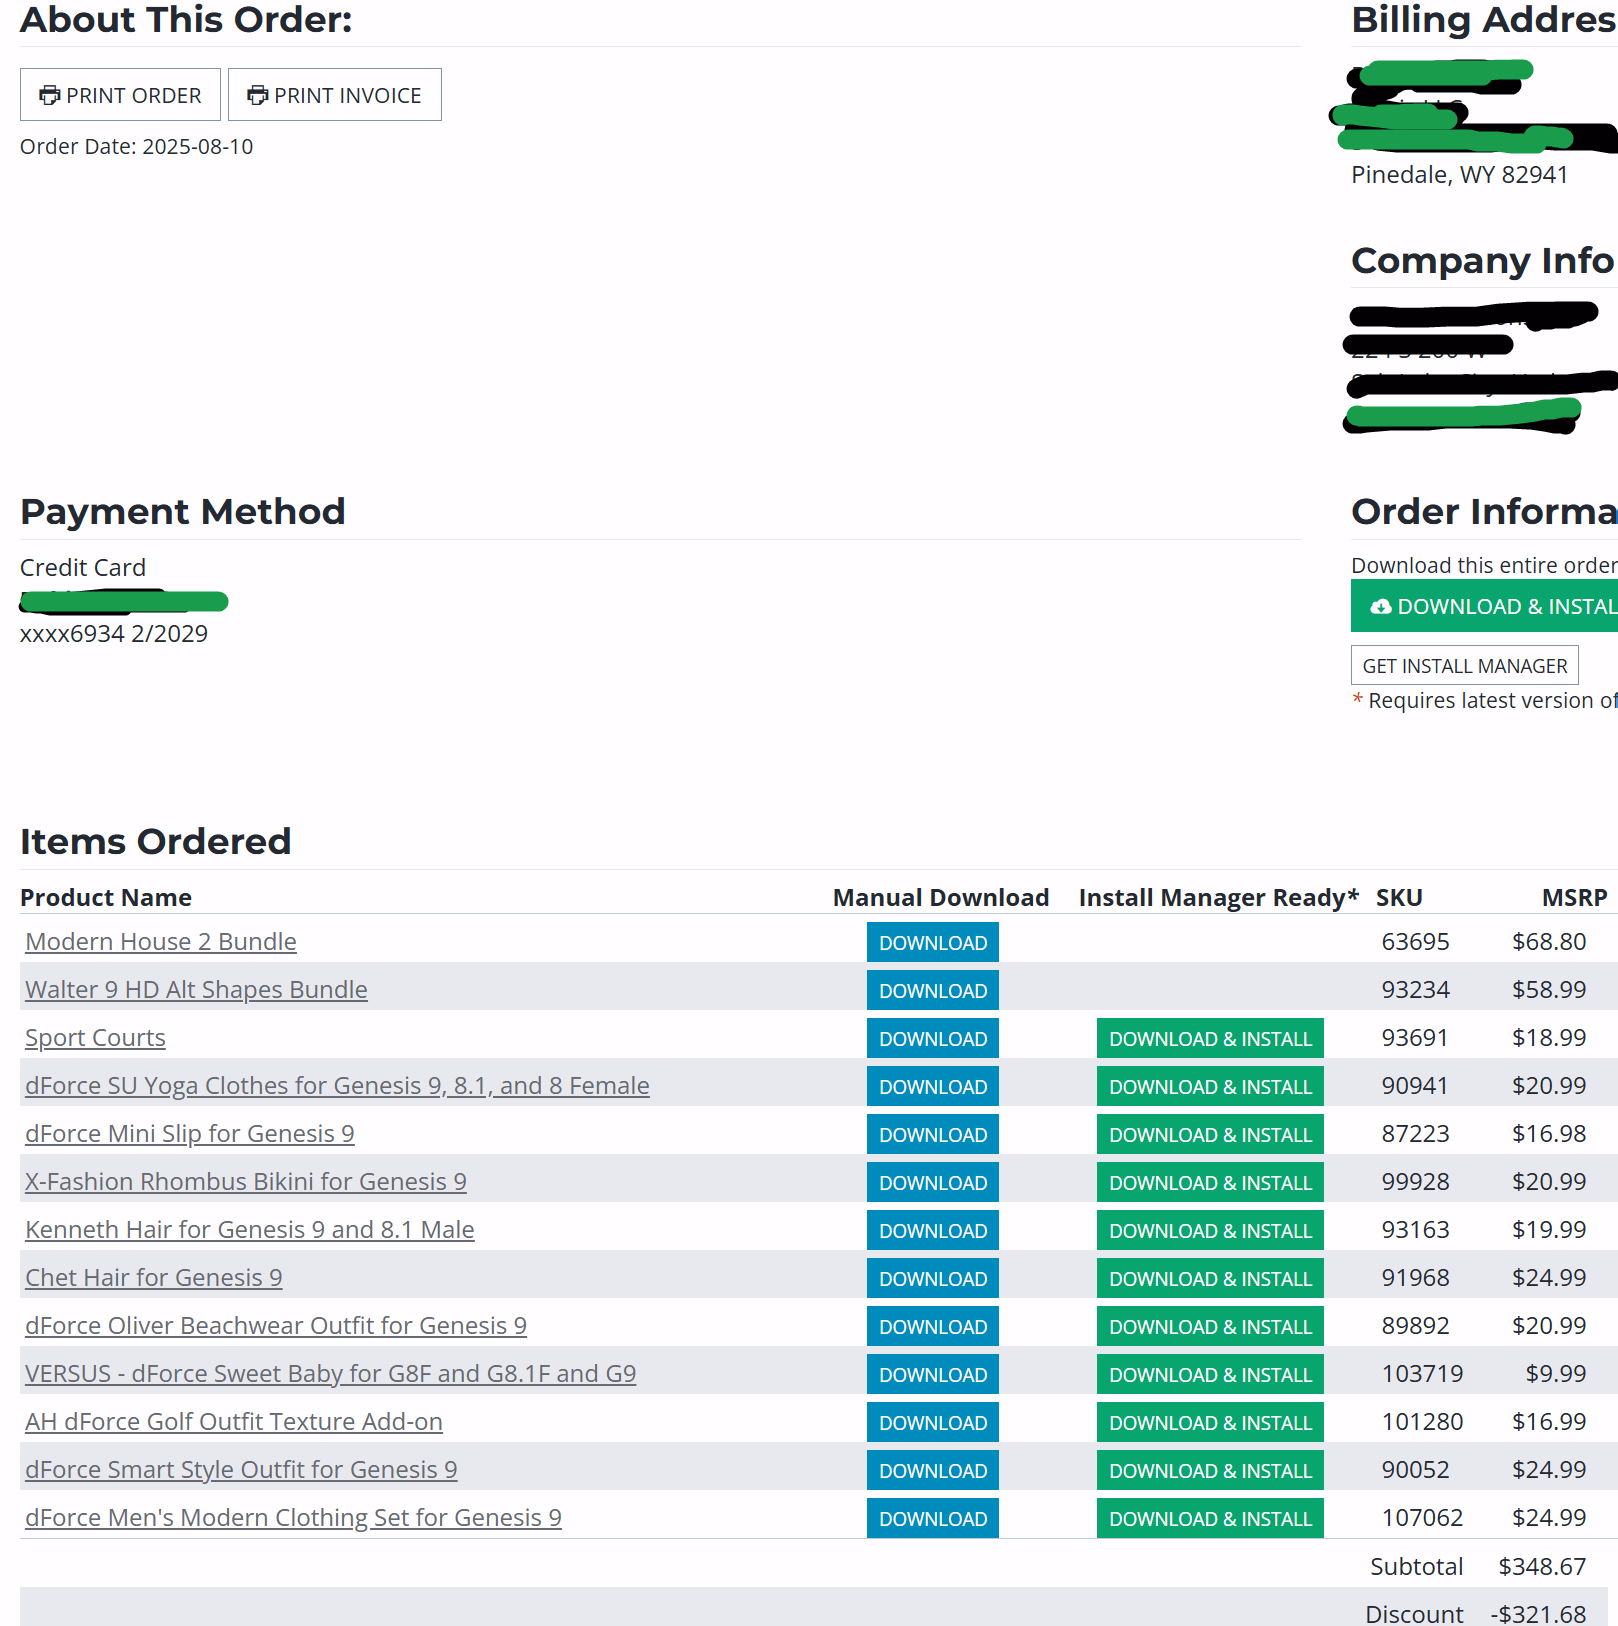Screen dimensions: 1618x1626
Task: Open dForce SU Yoga Clothes product link
Action: [337, 1086]
